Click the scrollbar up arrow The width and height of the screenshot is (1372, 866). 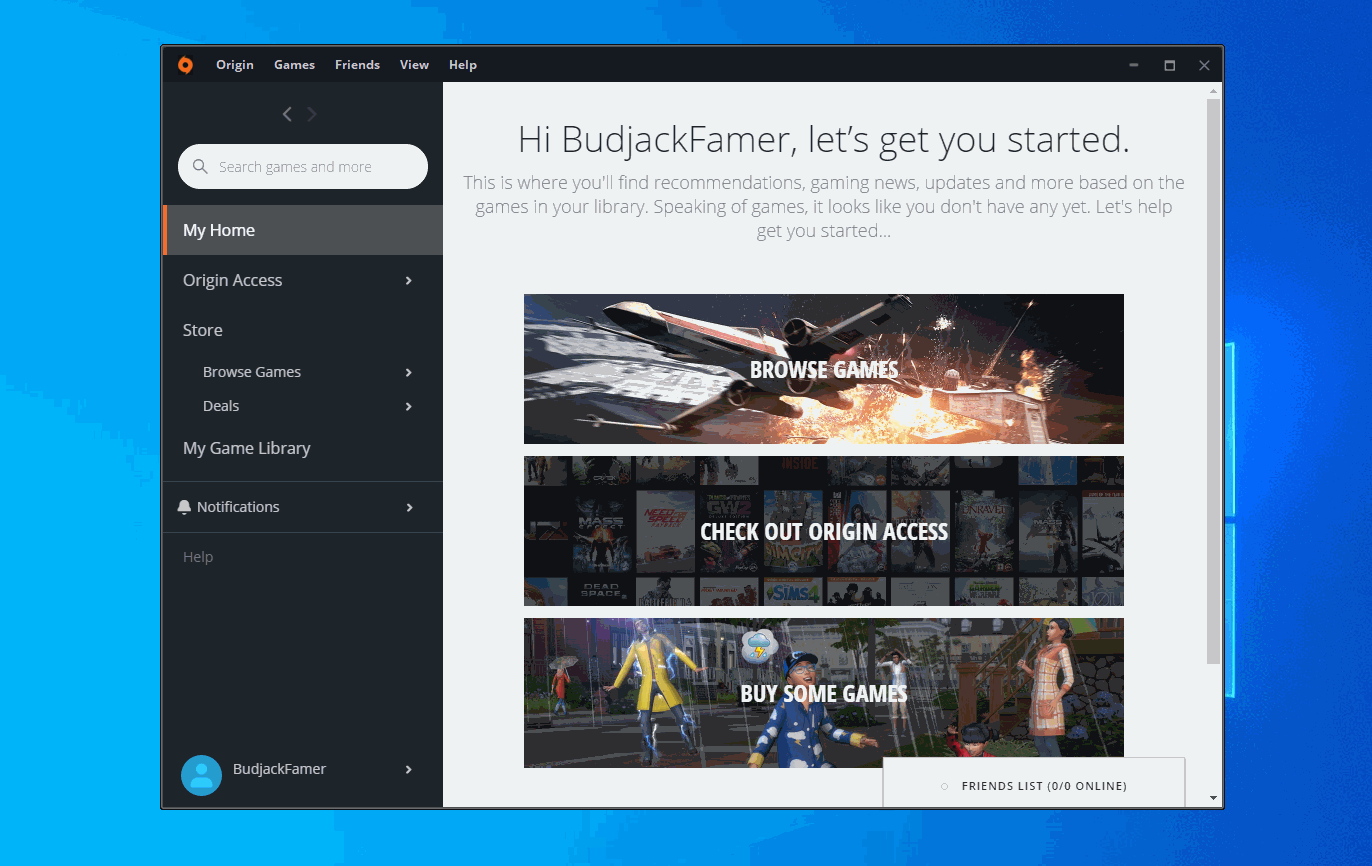[1214, 90]
